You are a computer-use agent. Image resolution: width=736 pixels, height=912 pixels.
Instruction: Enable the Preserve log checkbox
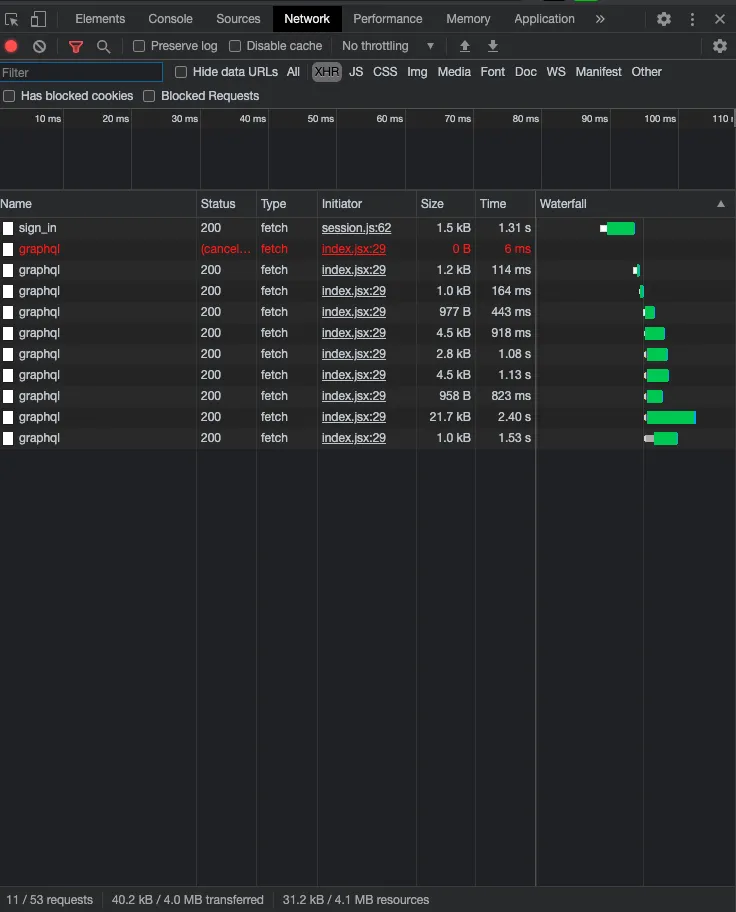click(x=139, y=46)
